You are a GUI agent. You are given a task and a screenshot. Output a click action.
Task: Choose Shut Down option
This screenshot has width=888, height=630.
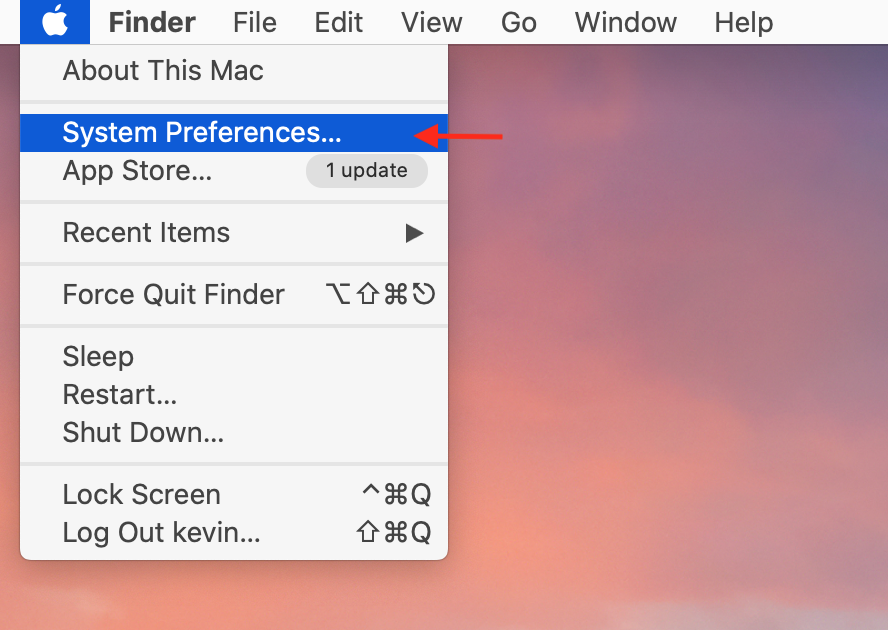pos(143,433)
